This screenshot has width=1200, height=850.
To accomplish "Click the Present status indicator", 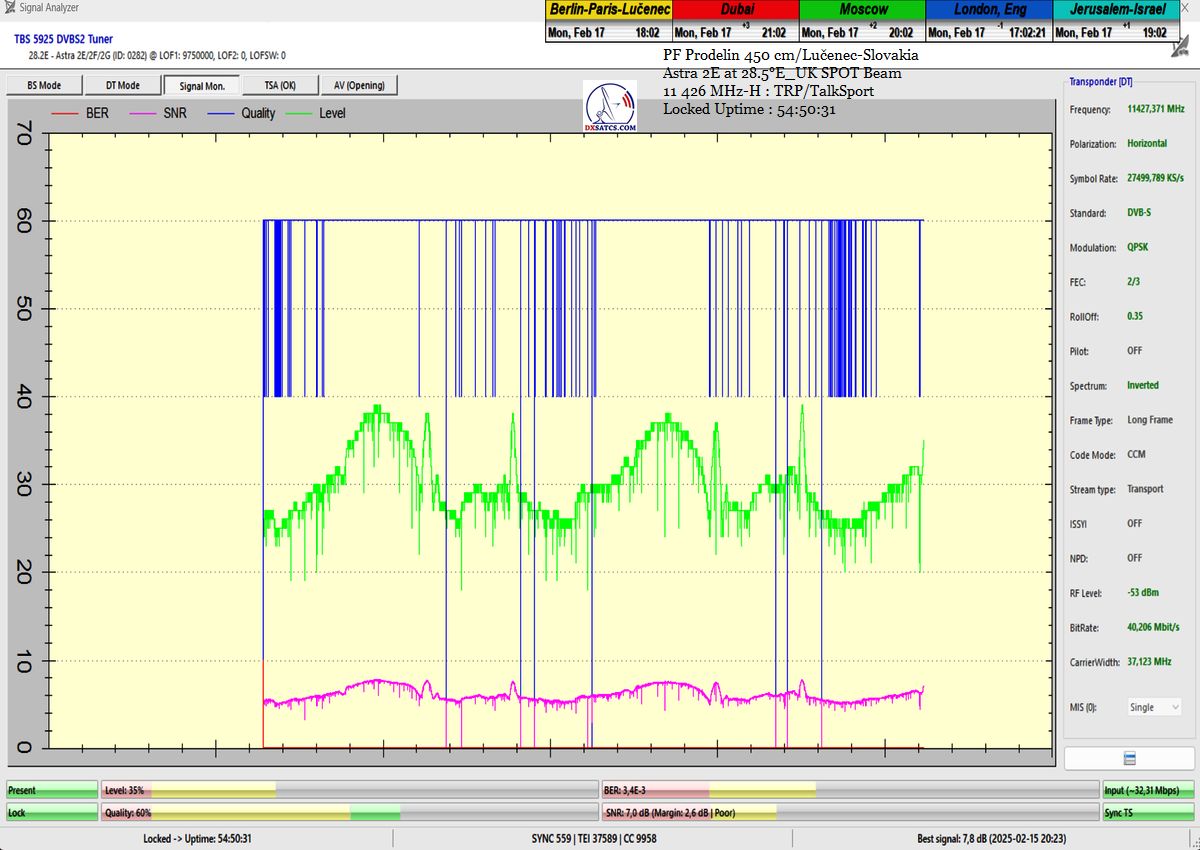I will coord(52,790).
